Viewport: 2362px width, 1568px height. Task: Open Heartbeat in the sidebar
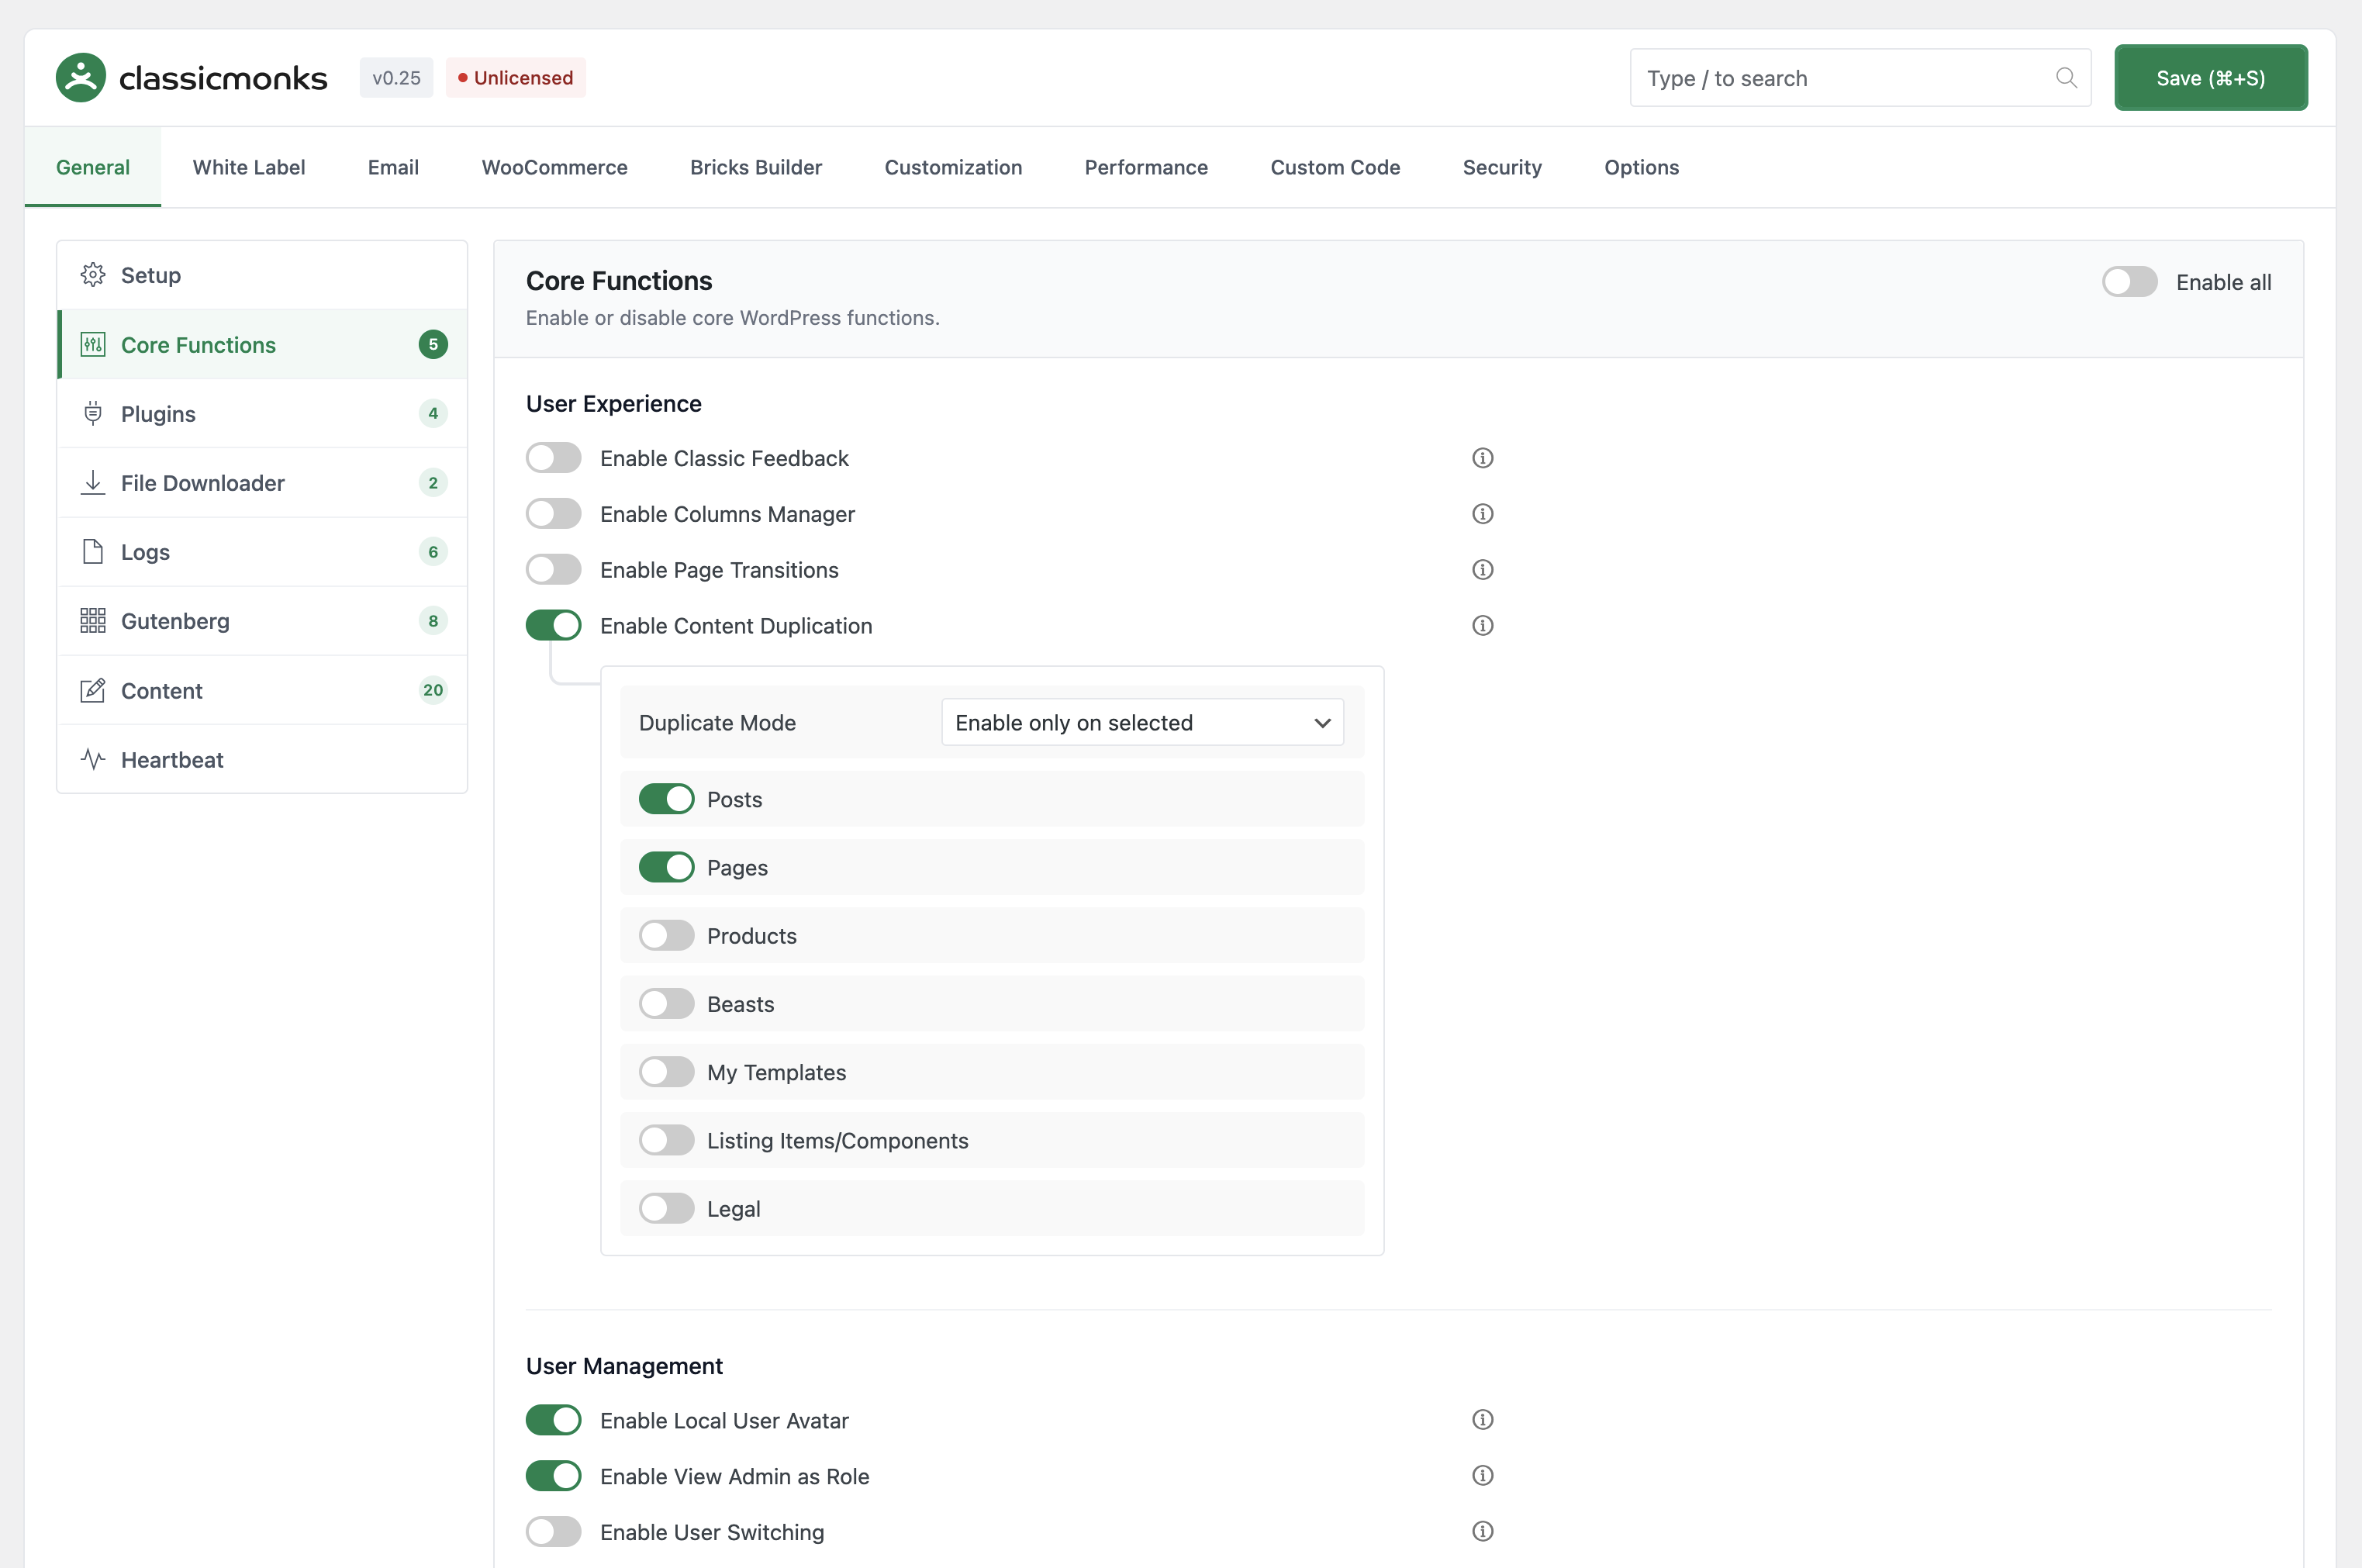click(x=262, y=759)
